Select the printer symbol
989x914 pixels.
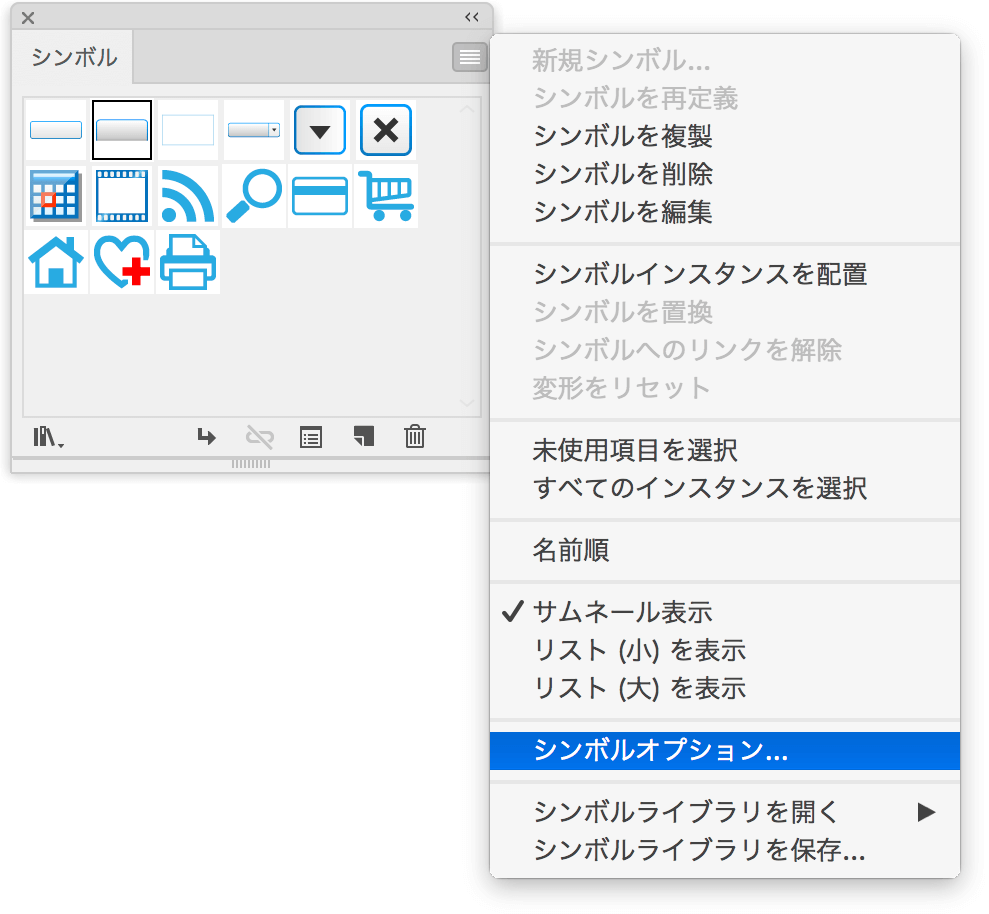pyautogui.click(x=188, y=262)
